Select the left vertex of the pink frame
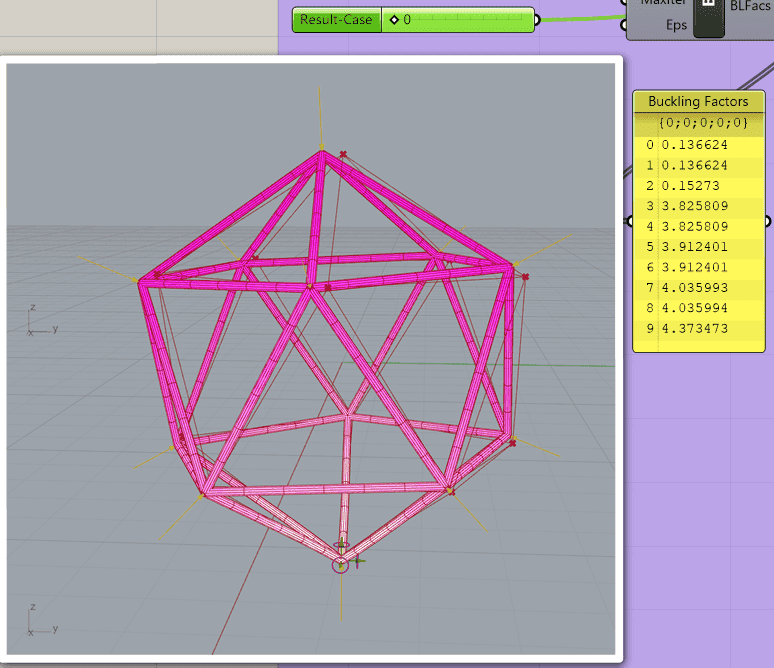Screen dimensions: 774x668 click(140, 282)
